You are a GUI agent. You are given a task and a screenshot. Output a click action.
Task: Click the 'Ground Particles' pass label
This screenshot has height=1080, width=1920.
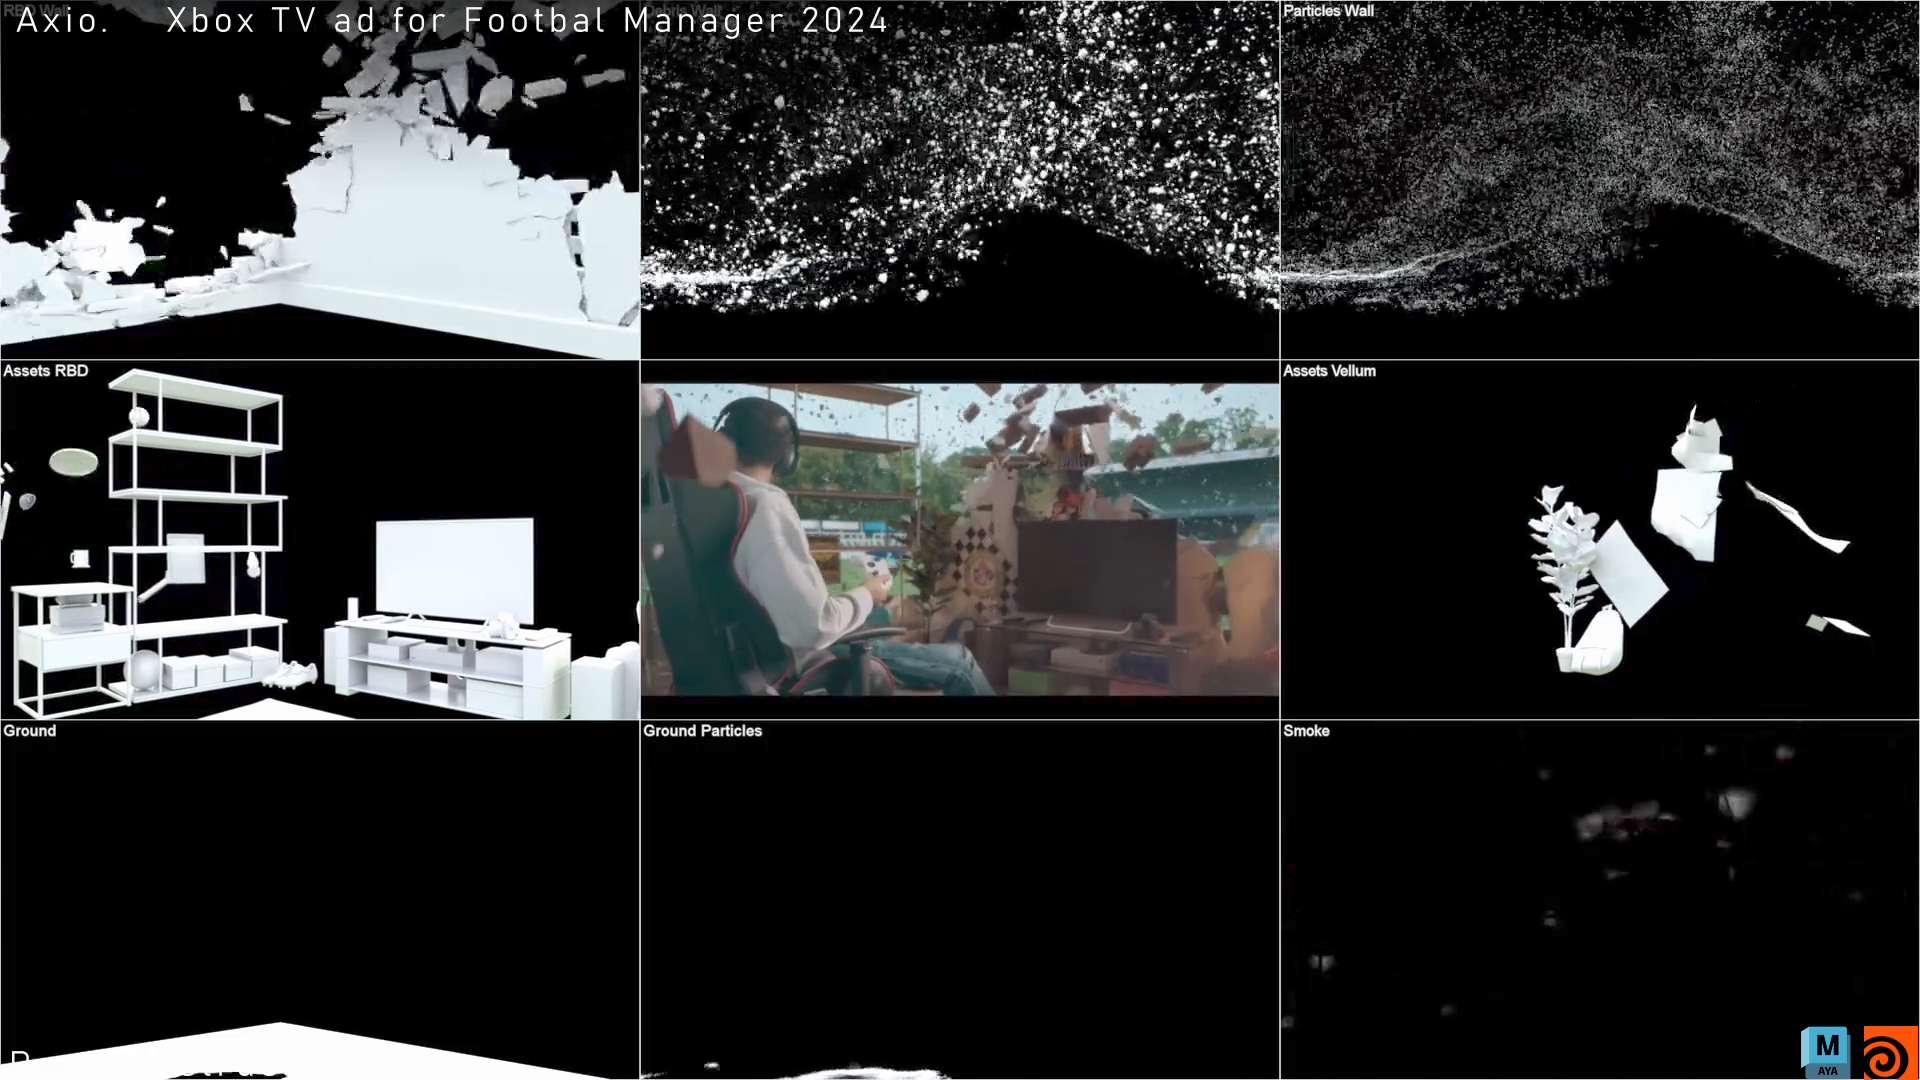tap(702, 731)
